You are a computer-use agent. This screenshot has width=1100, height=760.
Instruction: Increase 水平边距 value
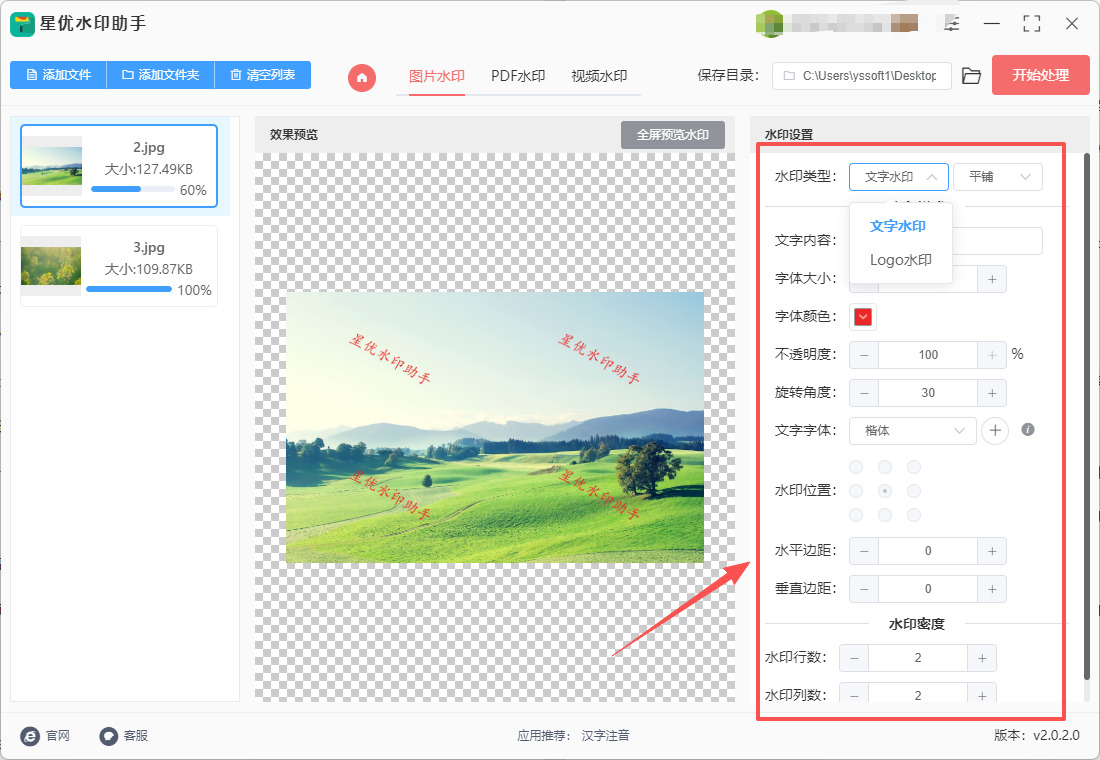point(992,551)
